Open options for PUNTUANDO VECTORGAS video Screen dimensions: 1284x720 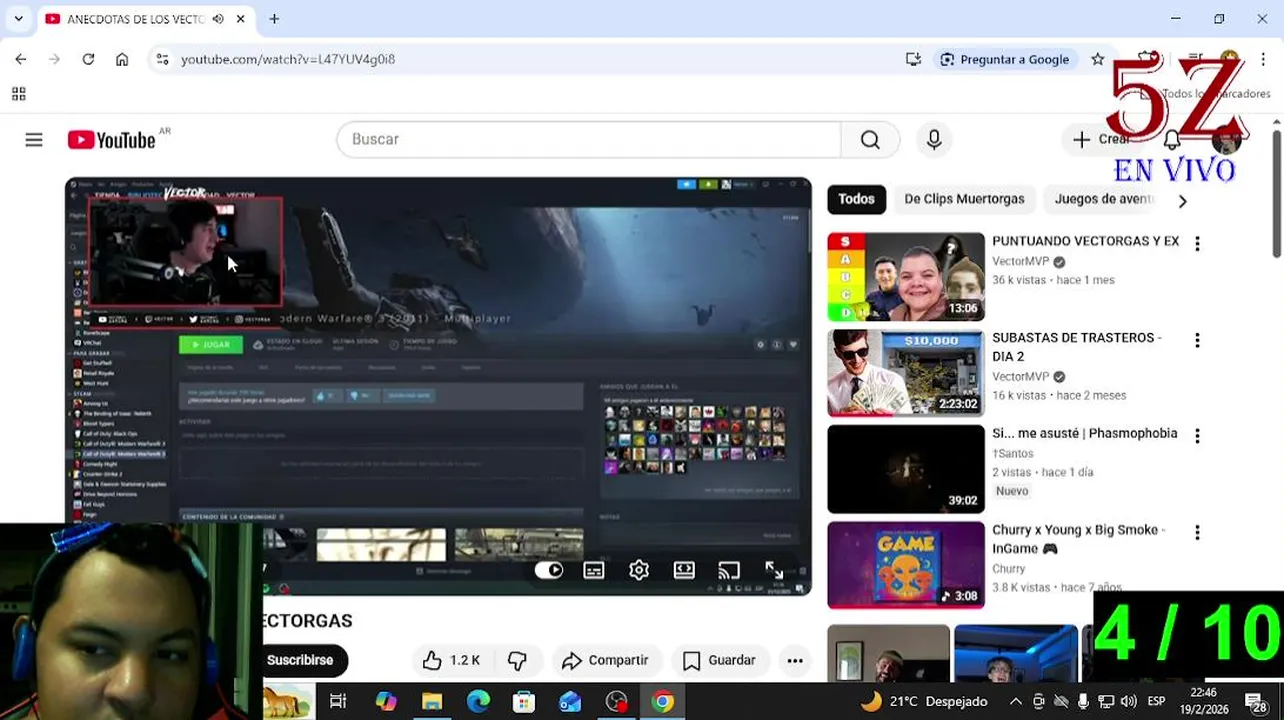point(1197,243)
